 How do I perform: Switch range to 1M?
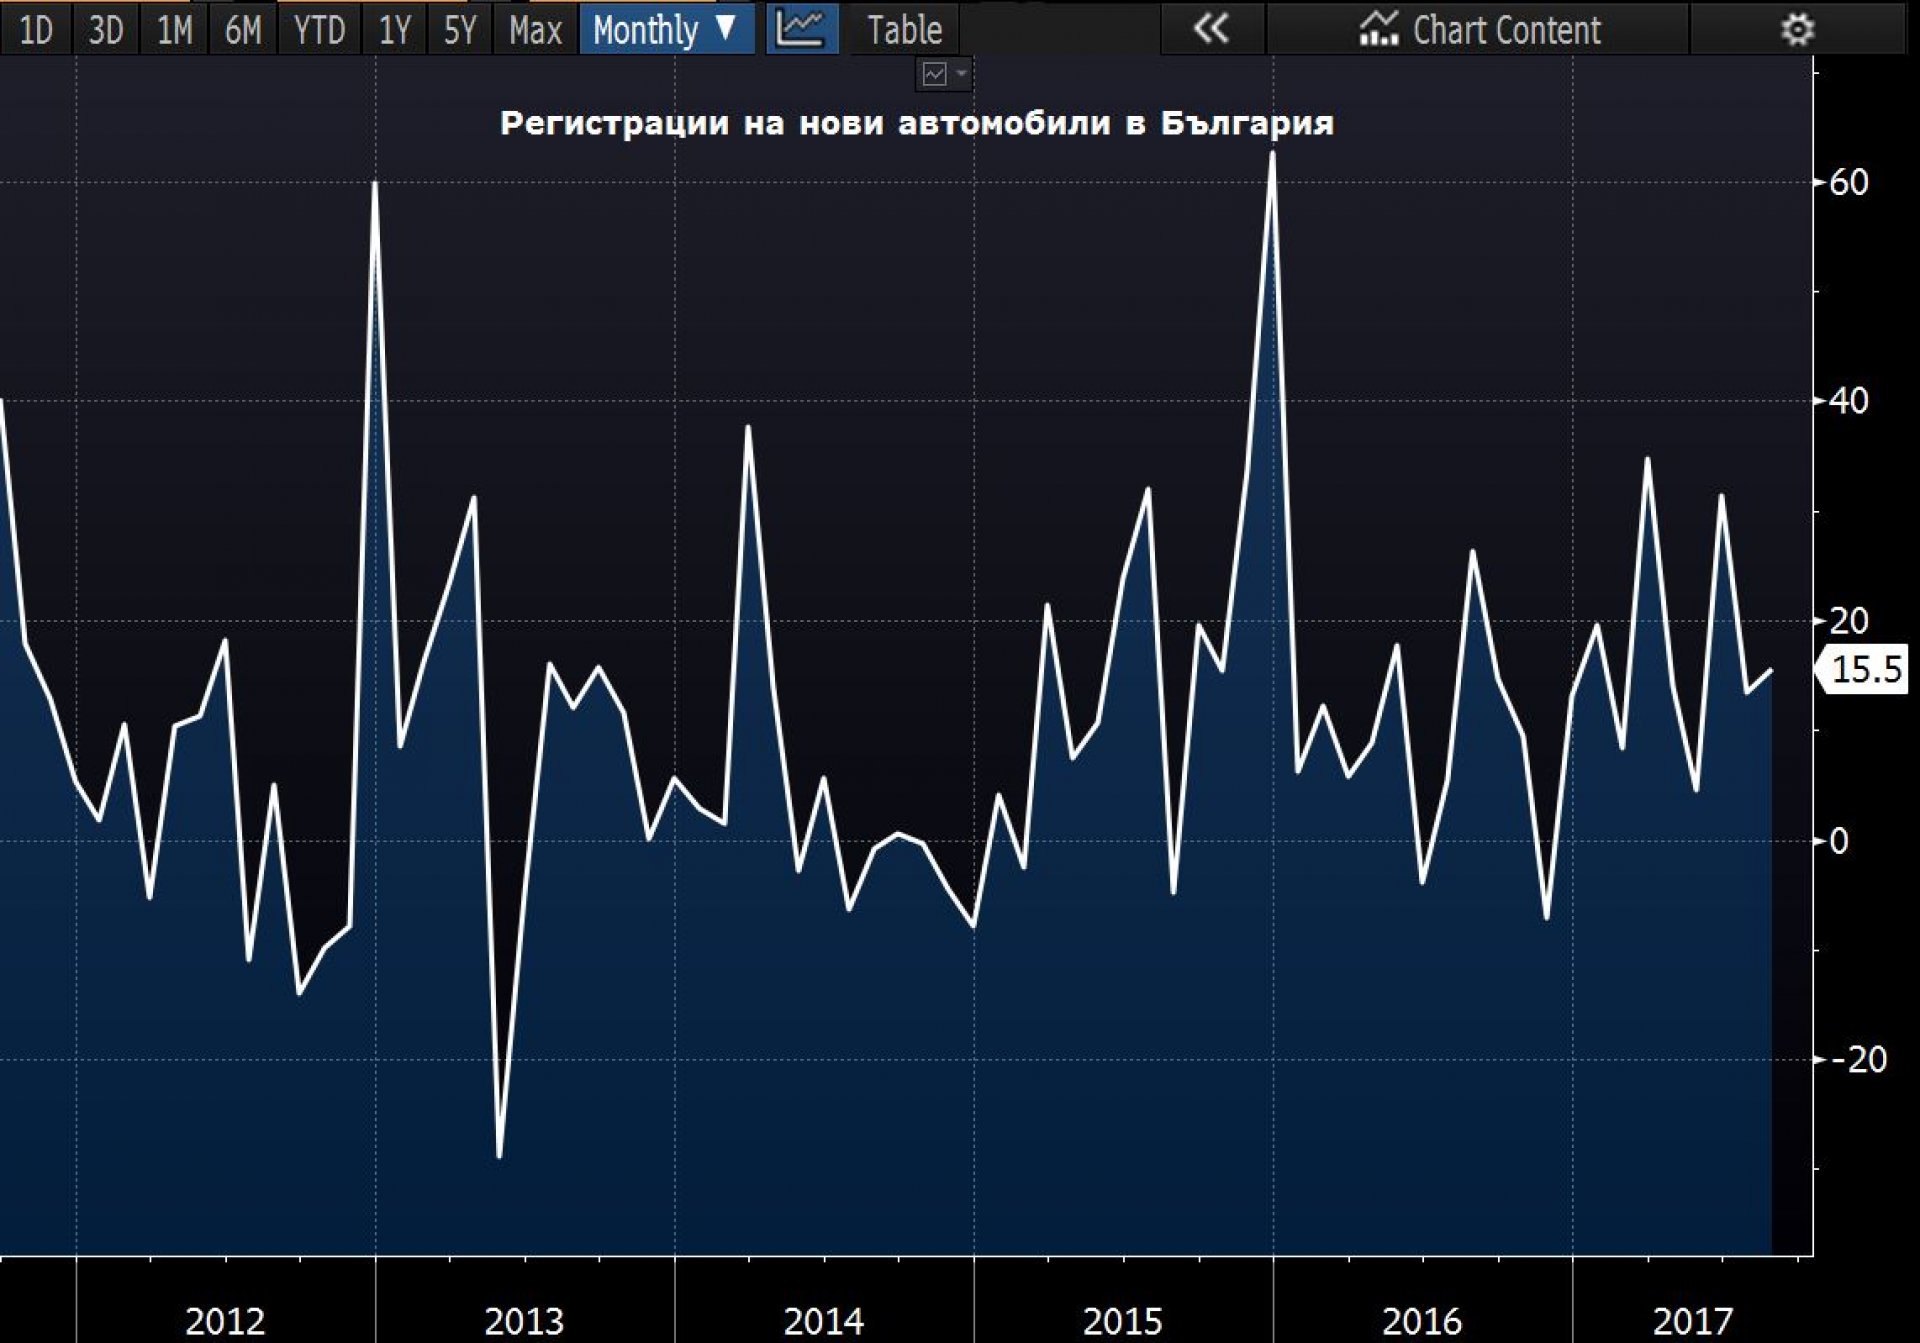click(174, 30)
